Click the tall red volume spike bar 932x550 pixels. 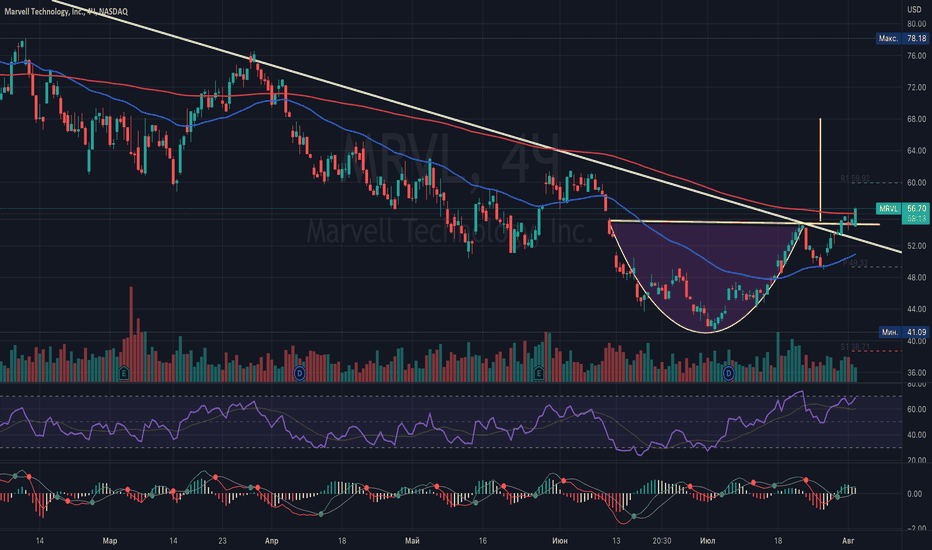[131, 334]
